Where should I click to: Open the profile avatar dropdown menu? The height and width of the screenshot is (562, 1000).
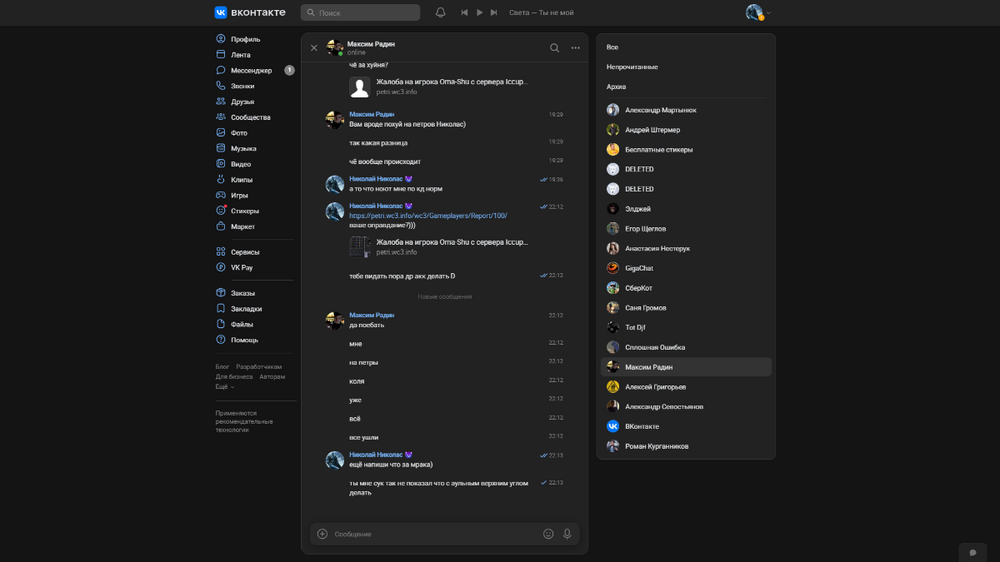point(759,13)
